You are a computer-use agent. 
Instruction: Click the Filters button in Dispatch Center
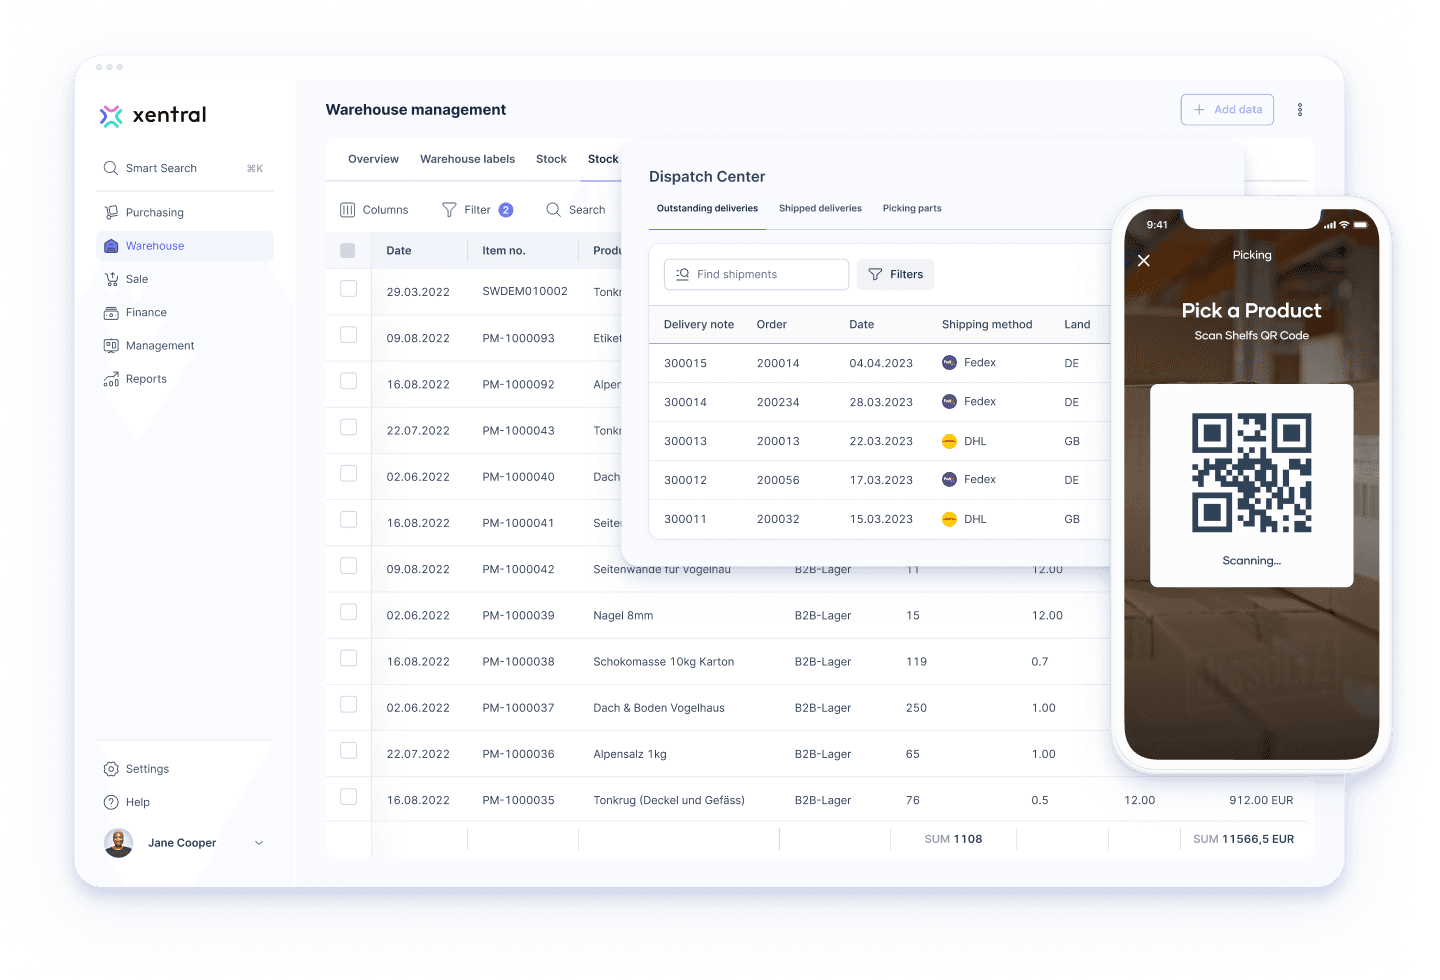tap(895, 274)
